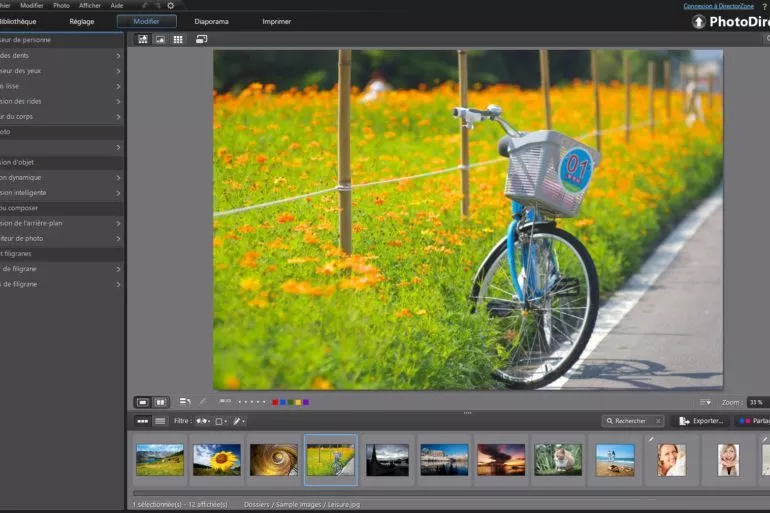Select the cat in grass thumbnail
This screenshot has height=513, width=770.
coord(558,460)
